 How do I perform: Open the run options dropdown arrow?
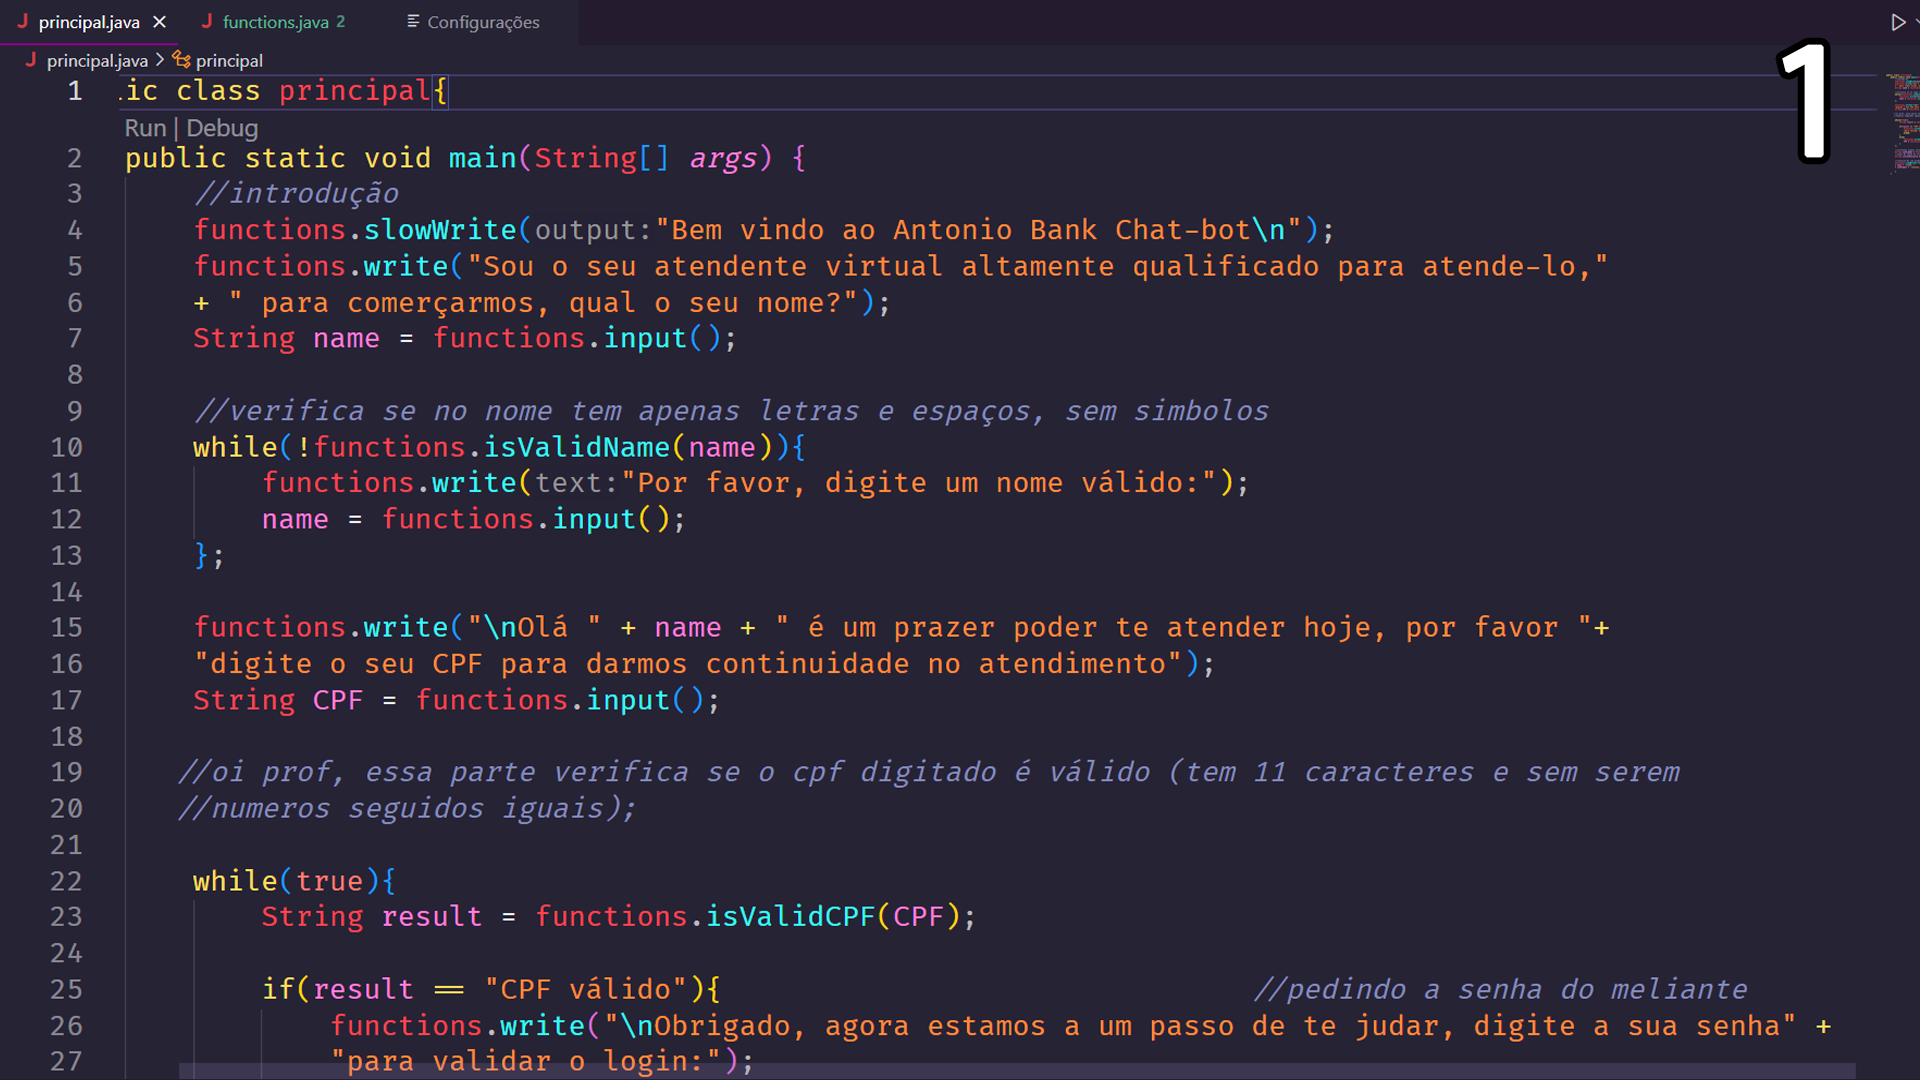(1916, 22)
